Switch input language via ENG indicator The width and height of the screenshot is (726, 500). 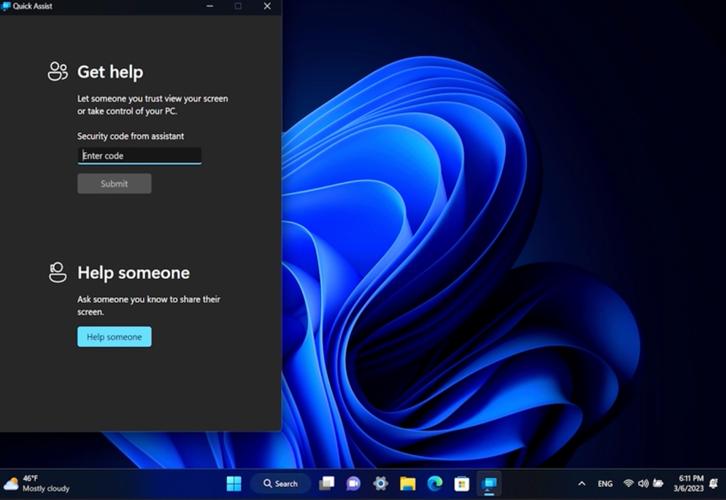click(x=605, y=483)
